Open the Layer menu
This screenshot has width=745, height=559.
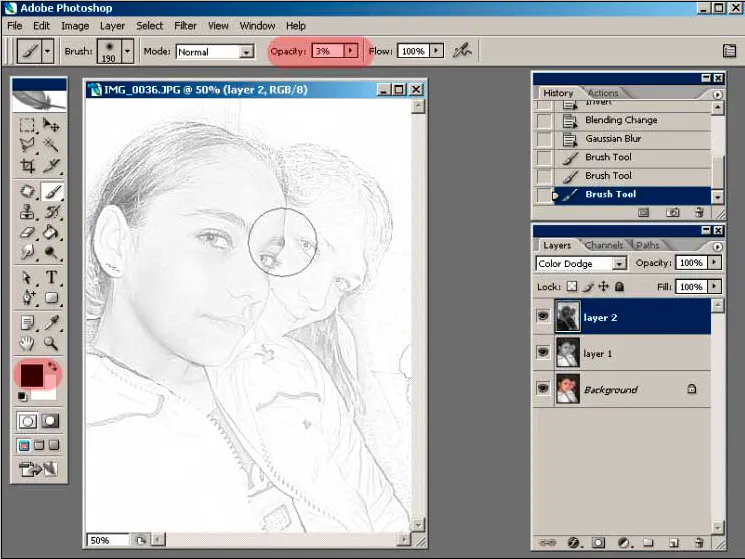[112, 26]
